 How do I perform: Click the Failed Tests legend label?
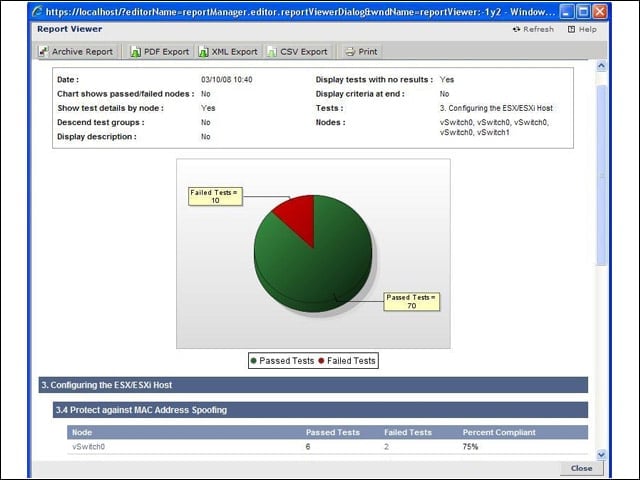(351, 361)
